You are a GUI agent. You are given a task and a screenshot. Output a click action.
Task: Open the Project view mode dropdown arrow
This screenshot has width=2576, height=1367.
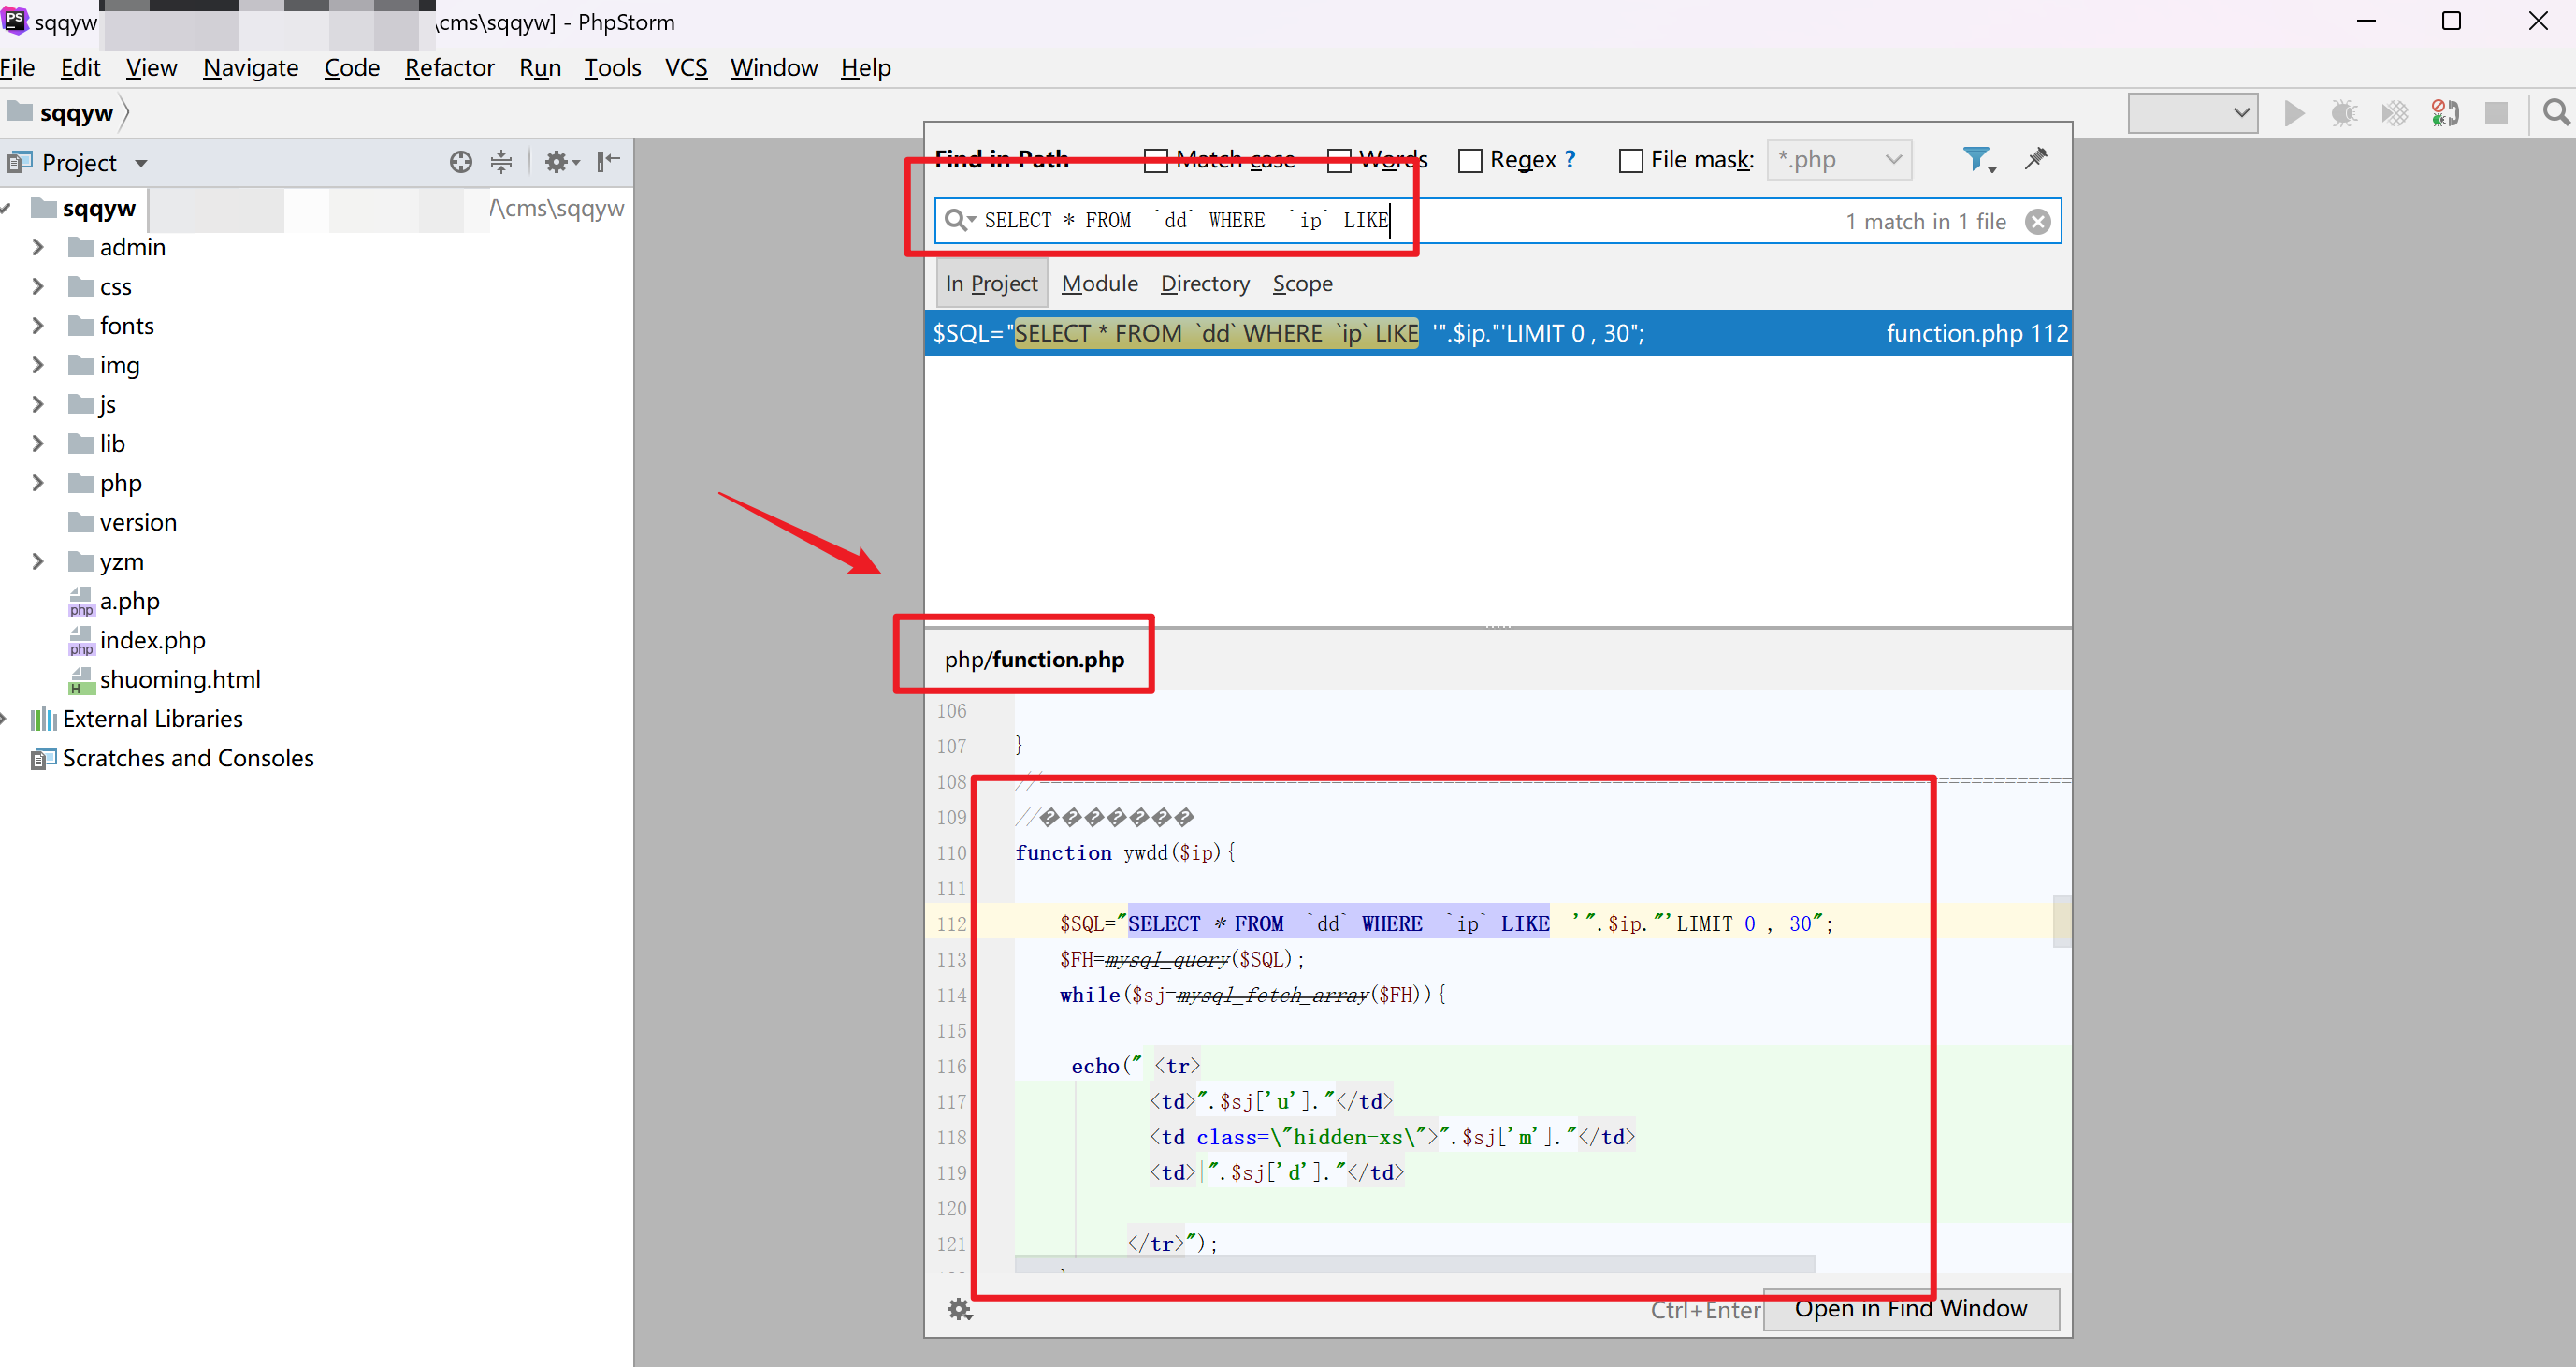pos(141,163)
